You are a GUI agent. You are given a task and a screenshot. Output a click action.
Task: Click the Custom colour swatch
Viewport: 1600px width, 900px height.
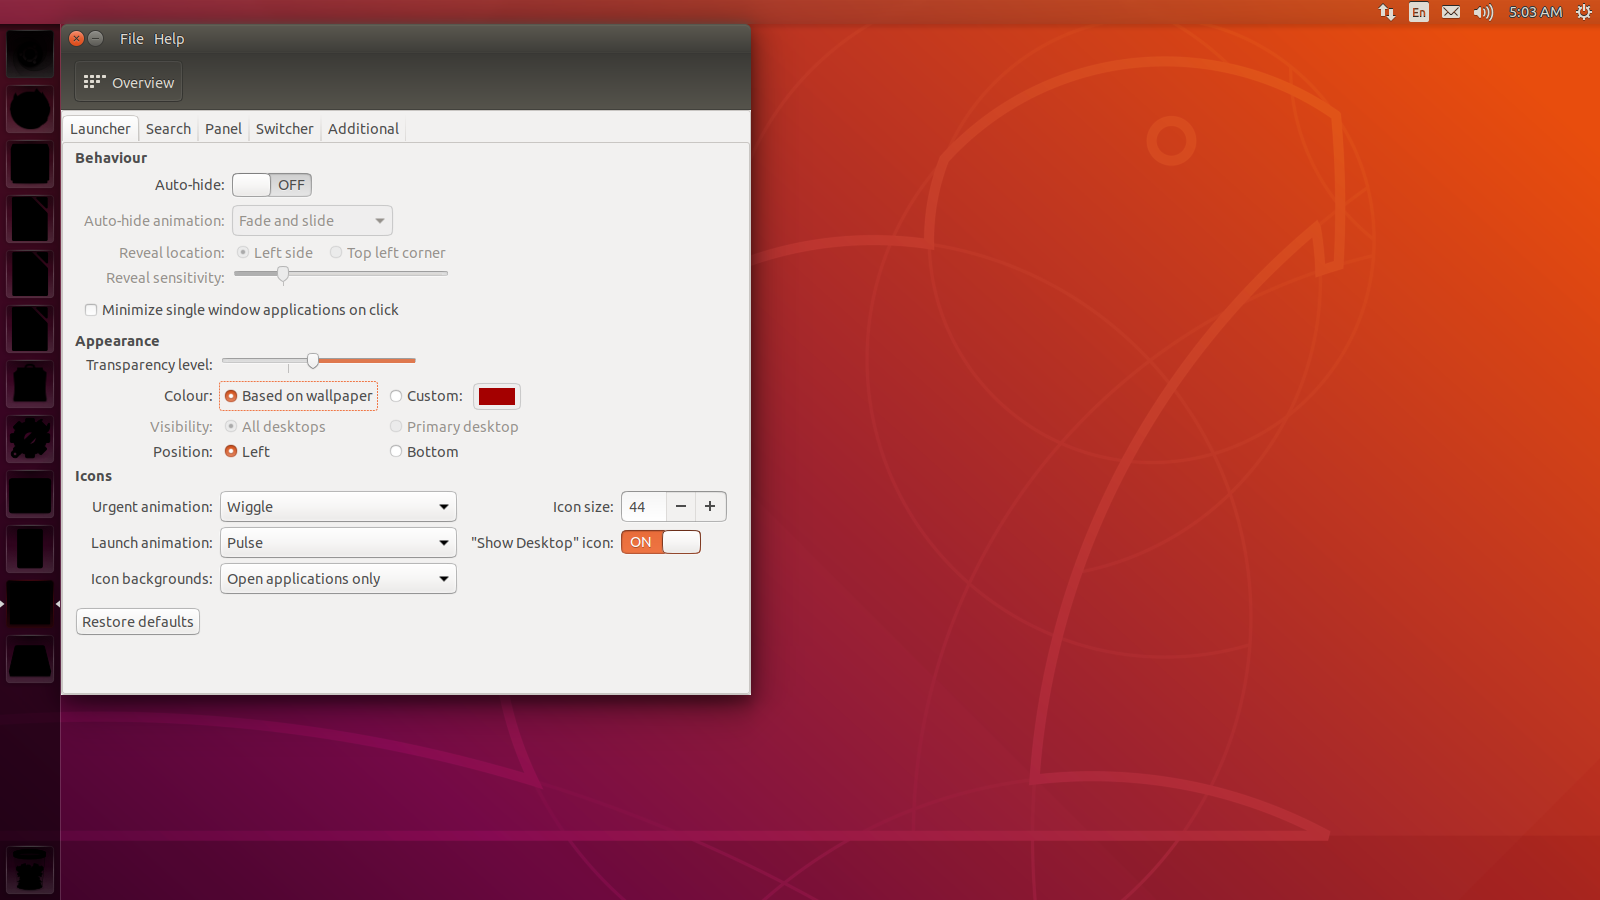[x=497, y=396]
